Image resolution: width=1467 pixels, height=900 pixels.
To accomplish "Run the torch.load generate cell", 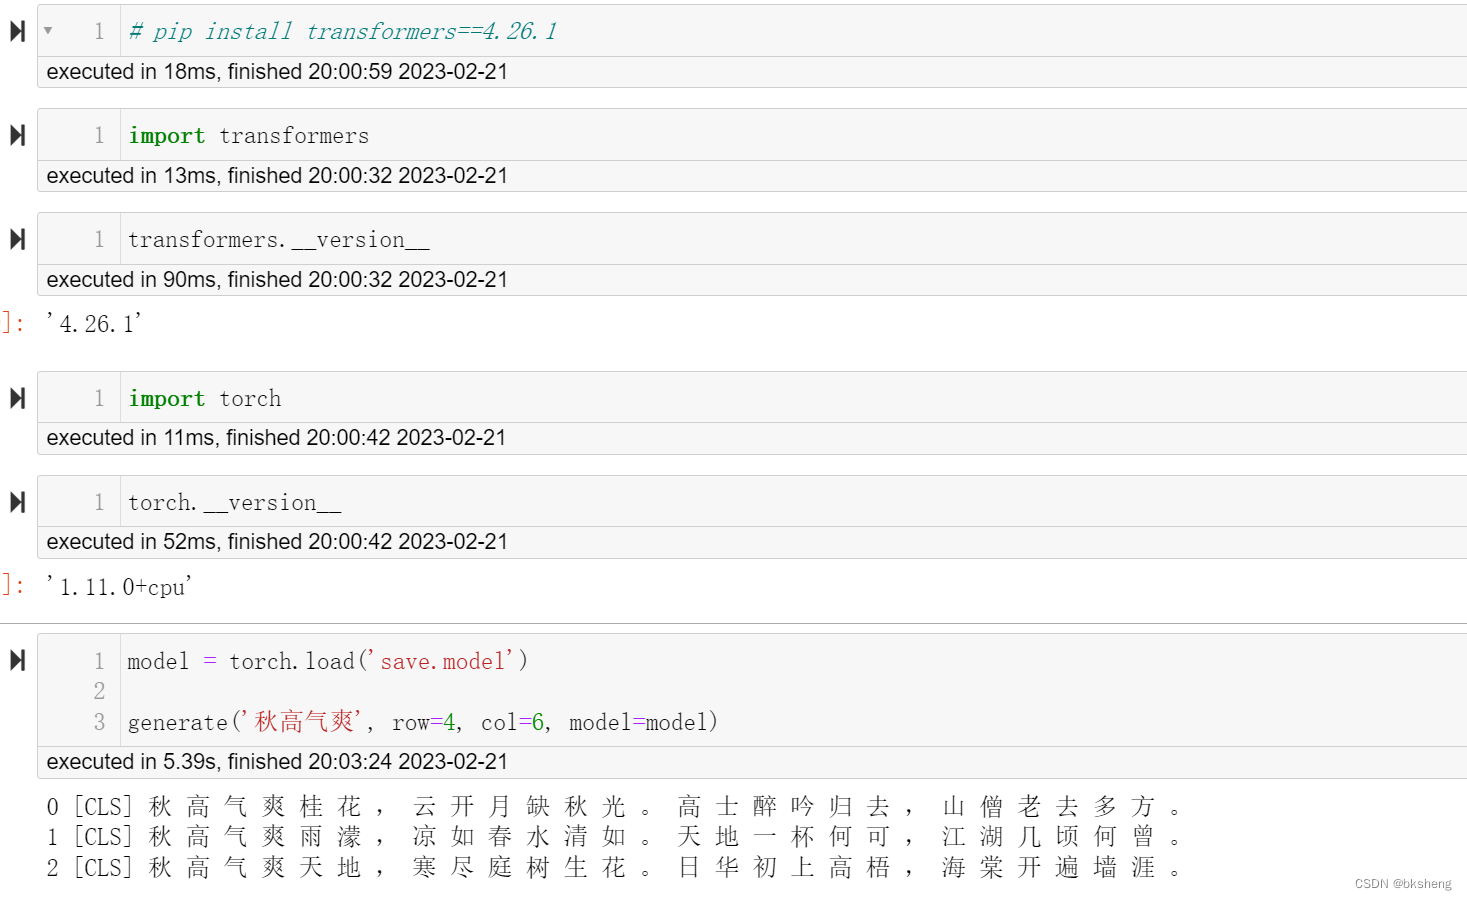I will coord(16,660).
